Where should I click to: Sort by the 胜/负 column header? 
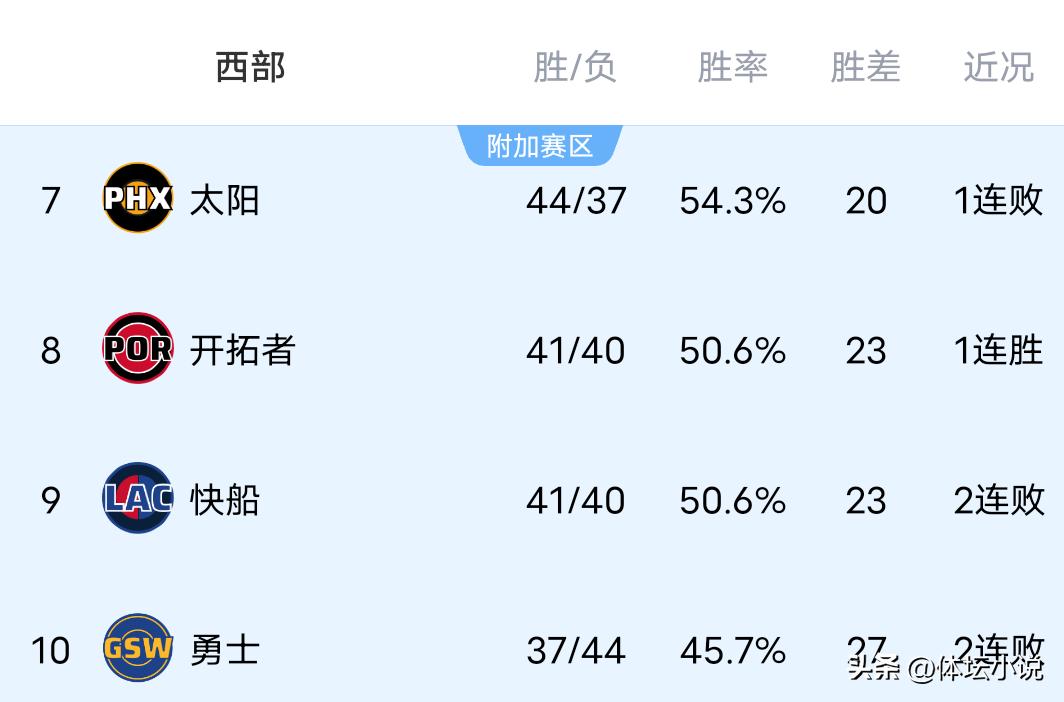tap(575, 67)
